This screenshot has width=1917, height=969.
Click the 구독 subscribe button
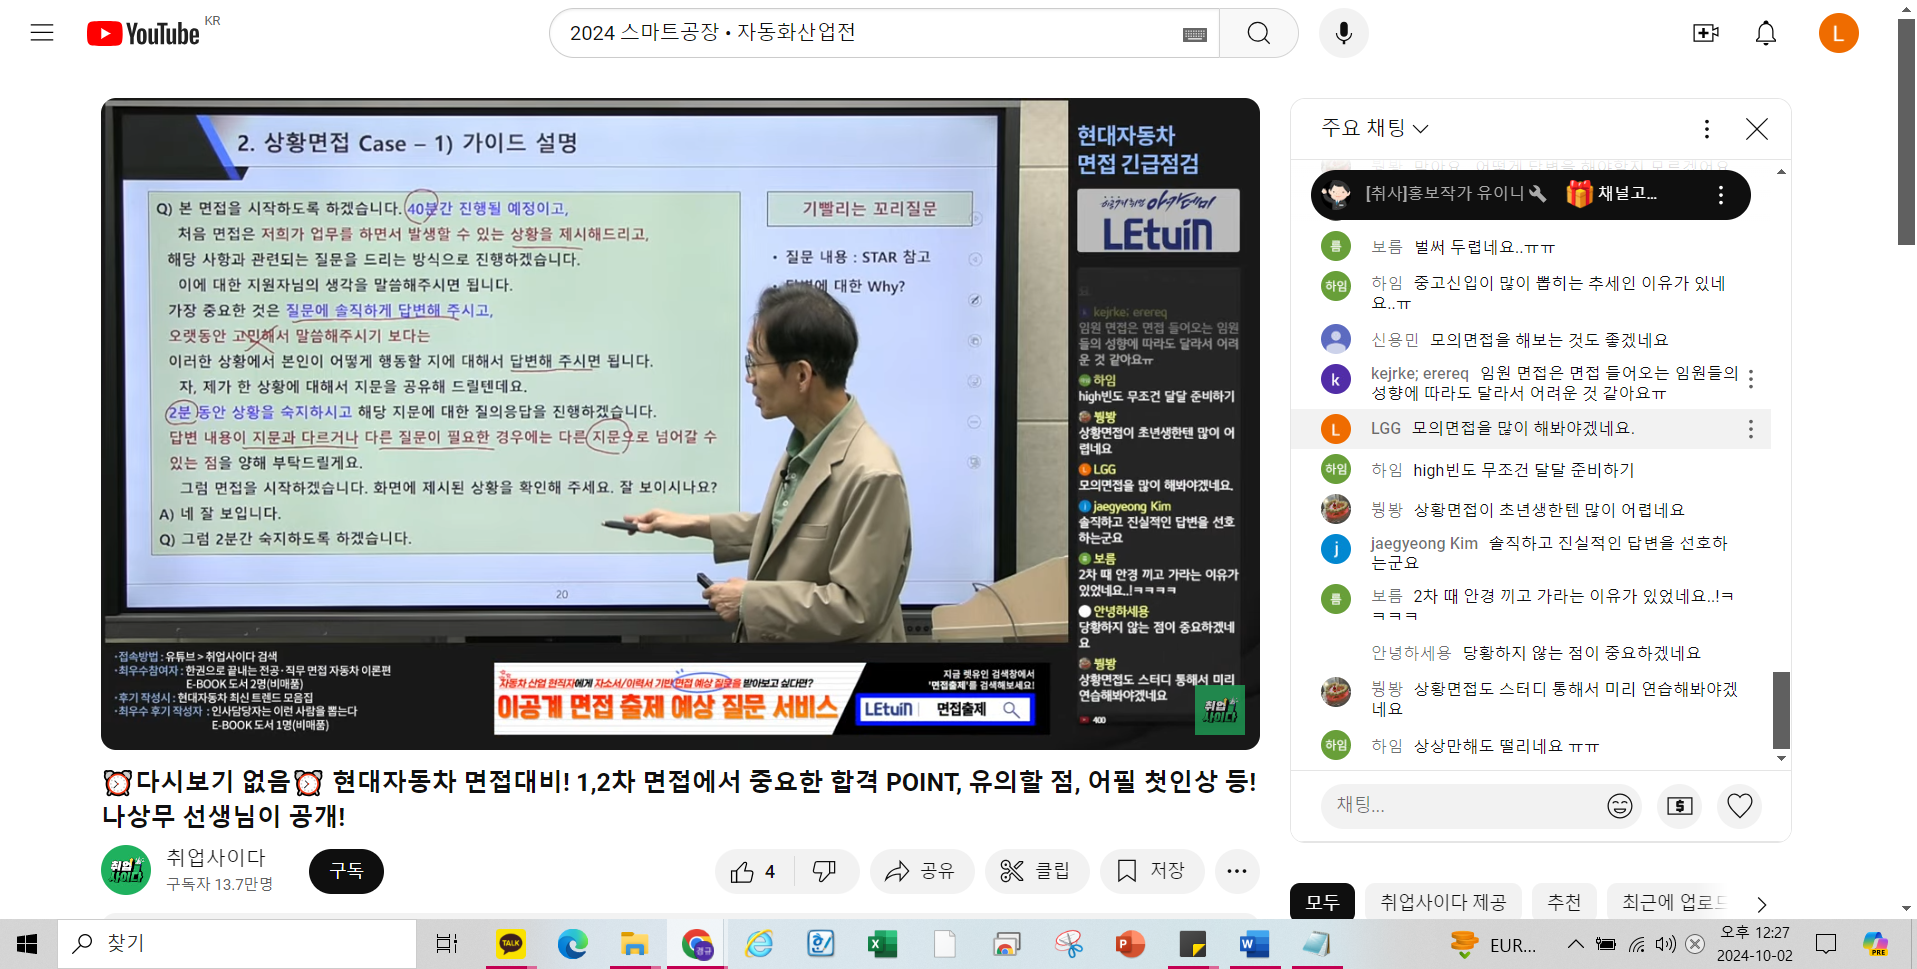tap(346, 871)
